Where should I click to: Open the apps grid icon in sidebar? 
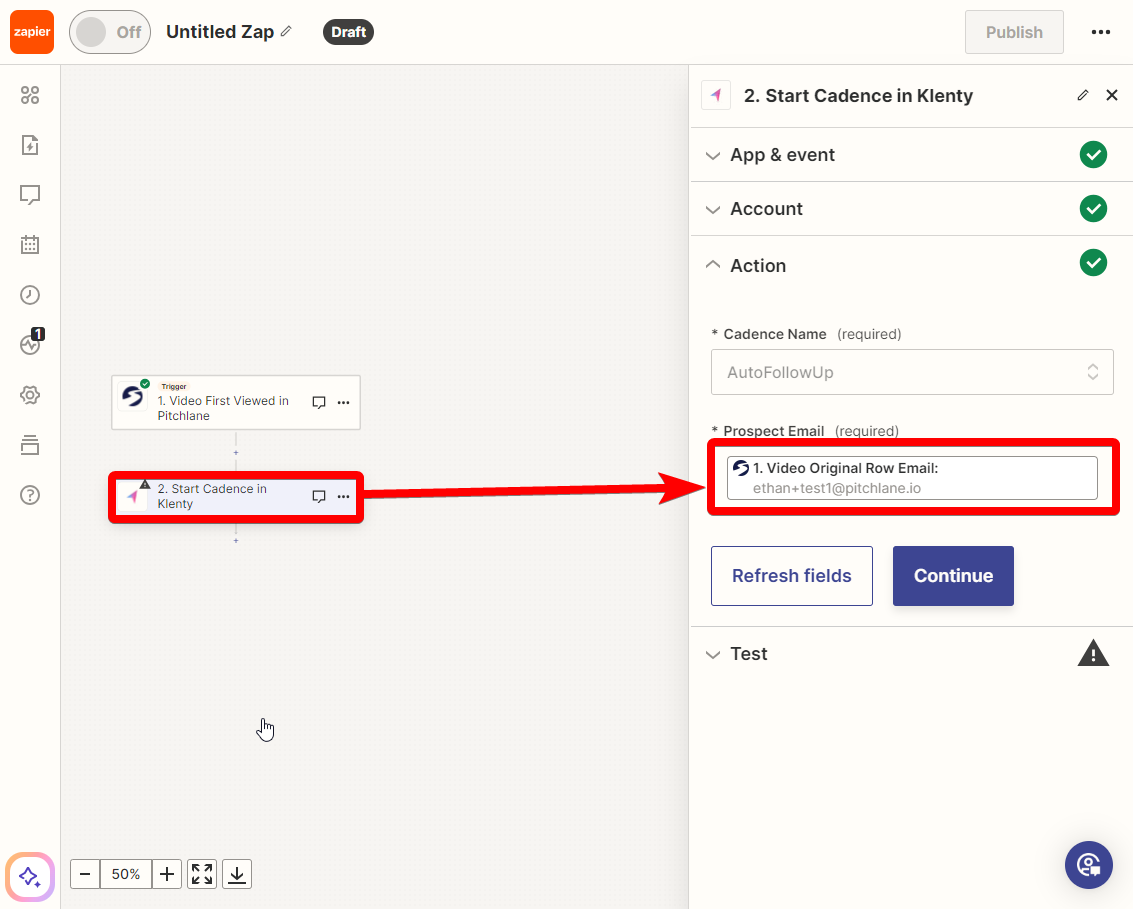tap(30, 95)
